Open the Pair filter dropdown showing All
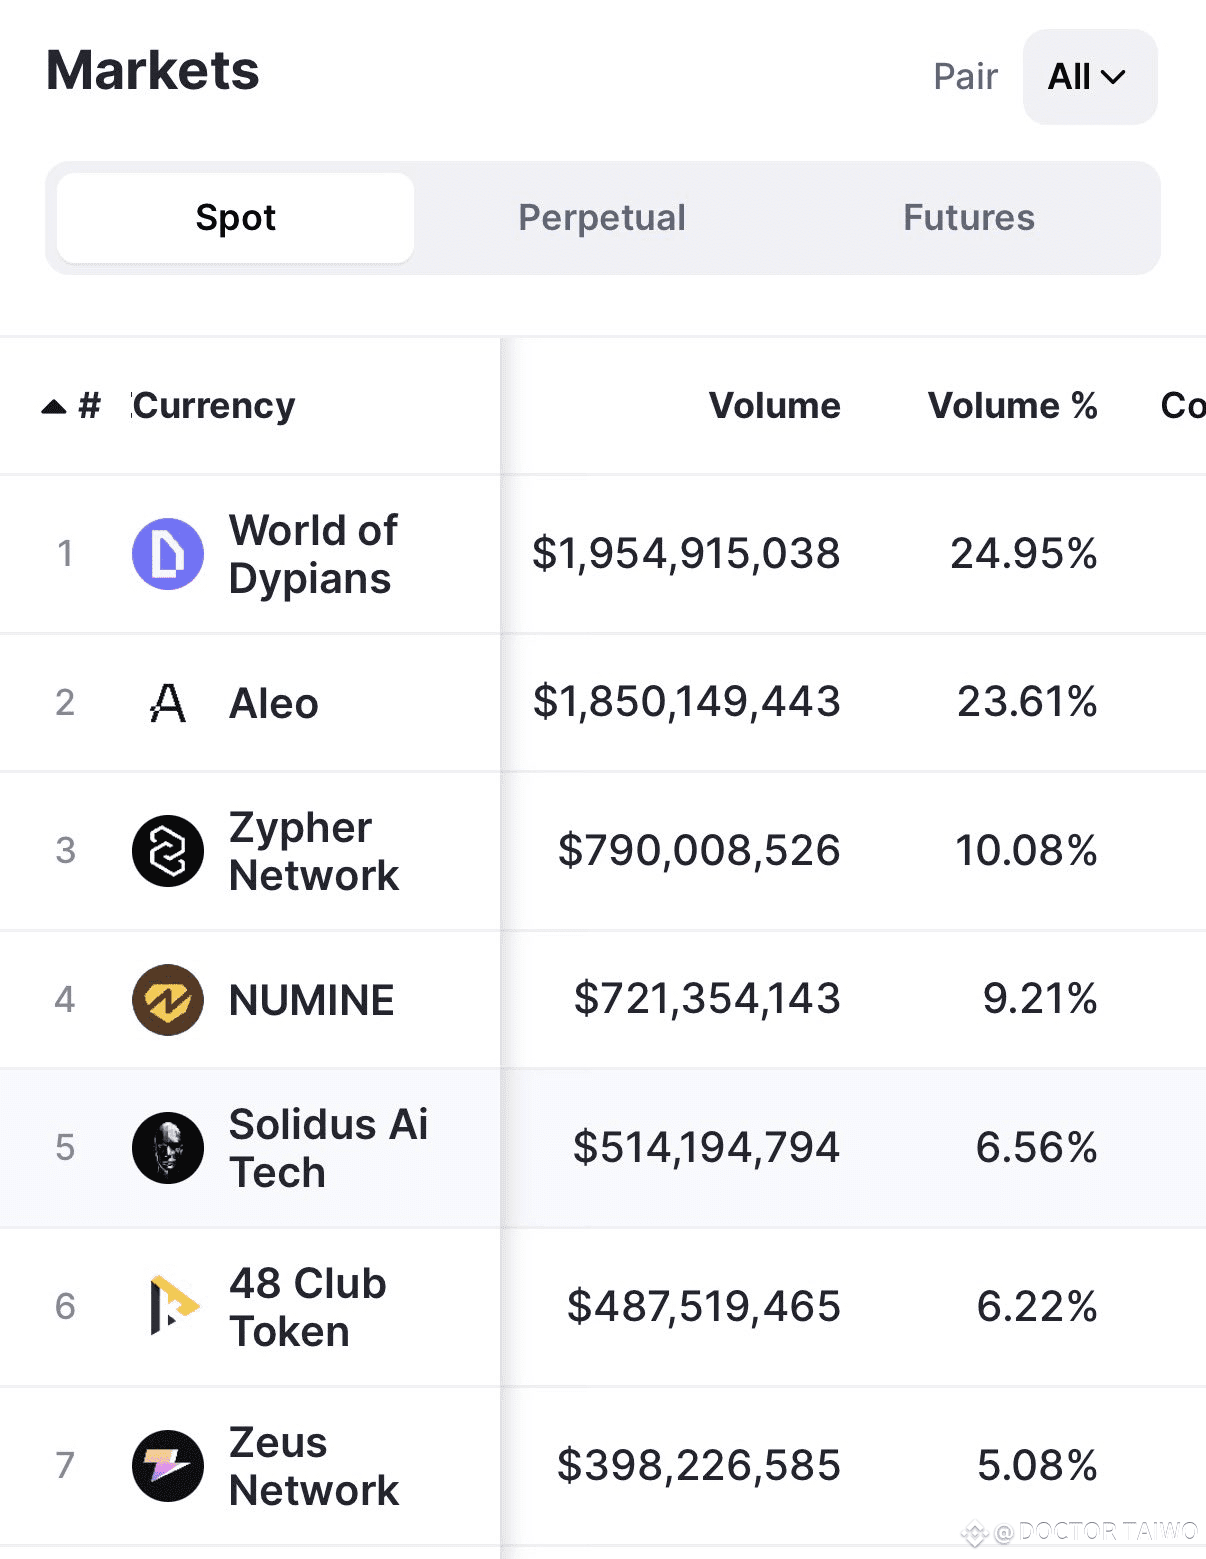1206x1559 pixels. click(1089, 77)
